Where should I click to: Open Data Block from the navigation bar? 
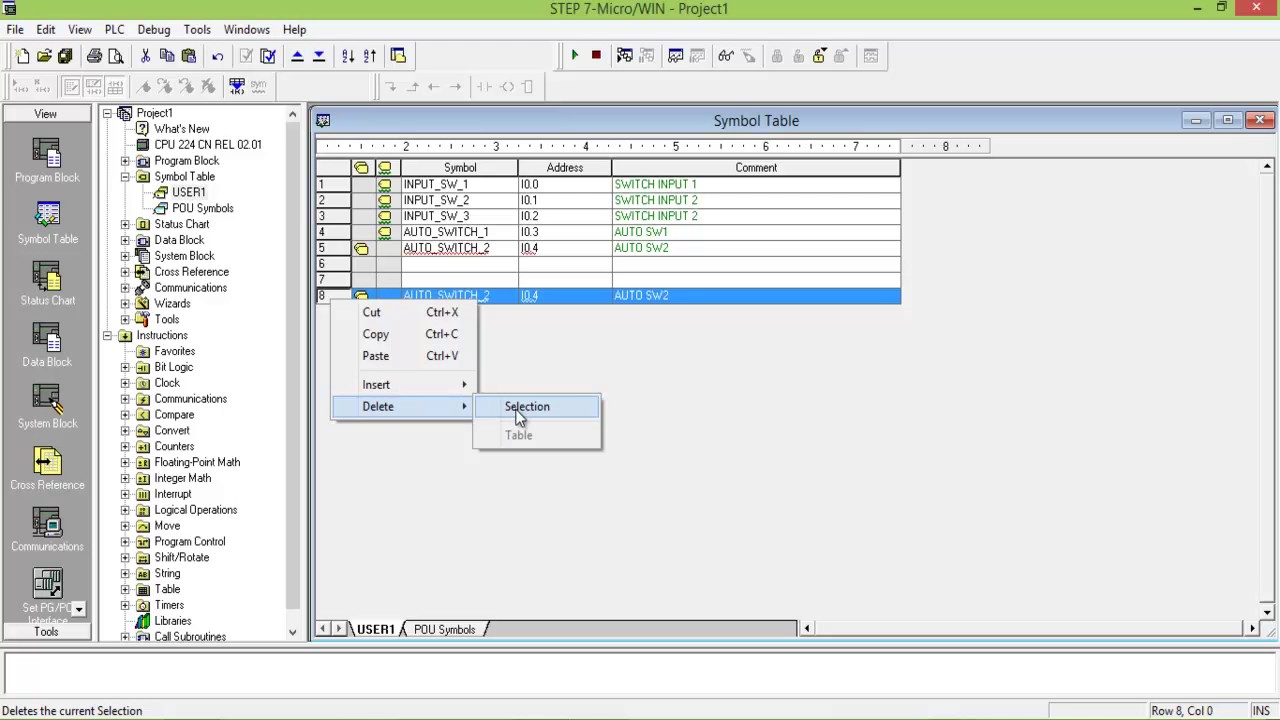(47, 345)
